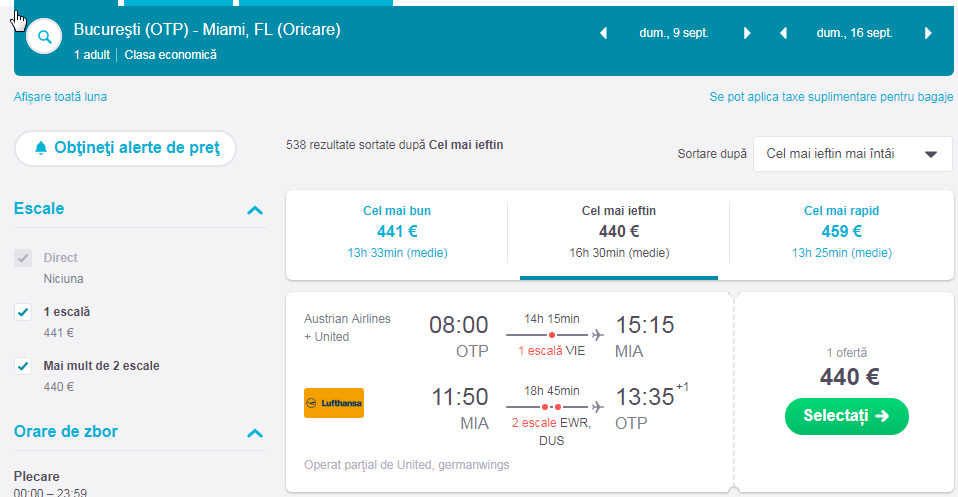
Task: Open 'Afișare toată luna' link
Action: point(60,97)
